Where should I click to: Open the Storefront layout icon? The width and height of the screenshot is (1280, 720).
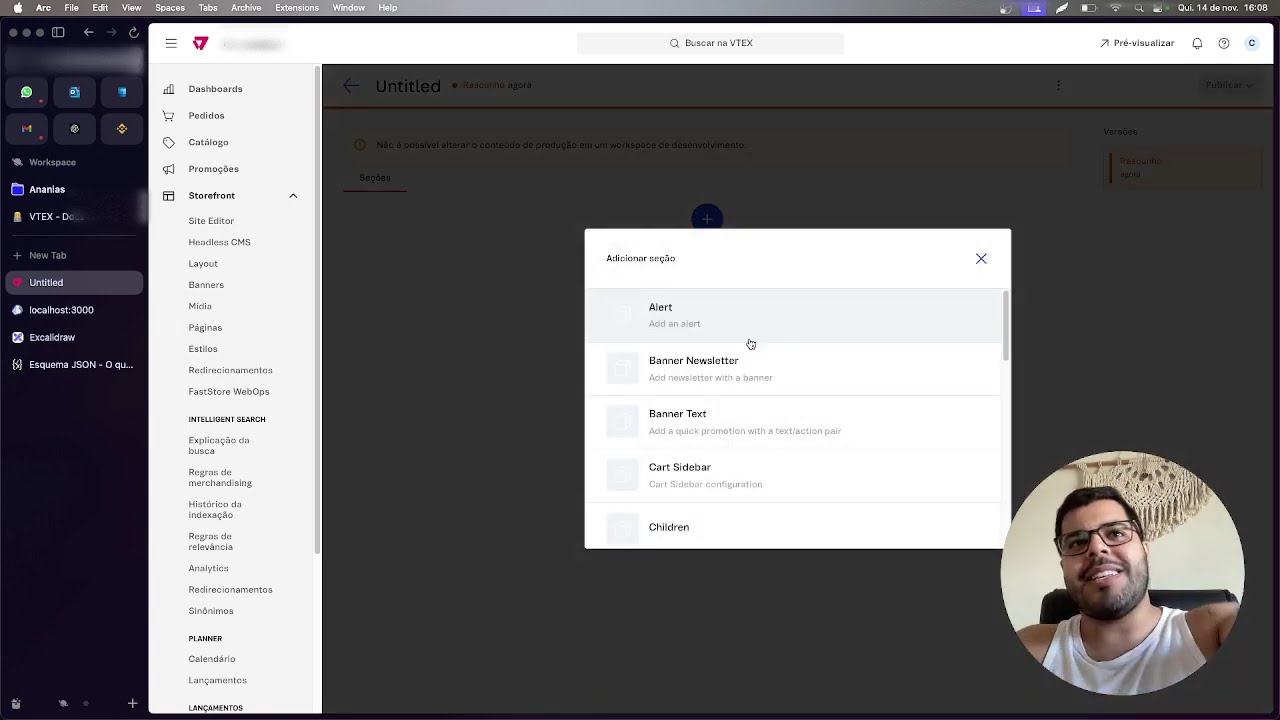[x=168, y=196]
